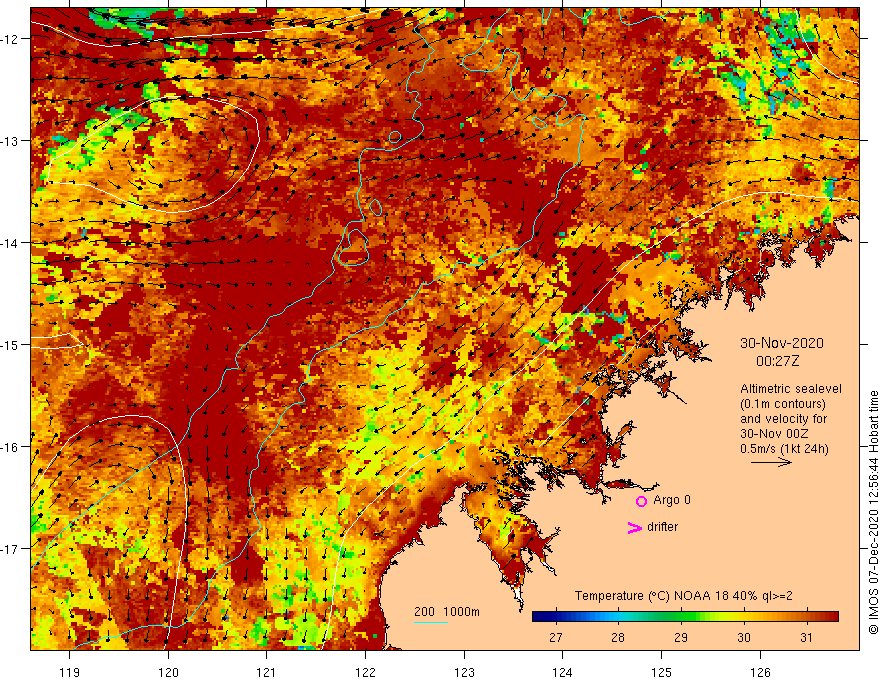The image size is (880, 680).
Task: Click the date label 30-Nov-2020
Action: pos(782,343)
